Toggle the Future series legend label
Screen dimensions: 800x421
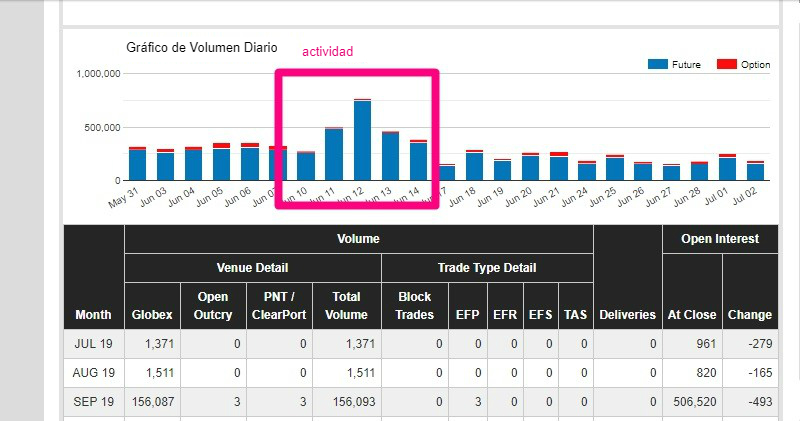[x=688, y=65]
